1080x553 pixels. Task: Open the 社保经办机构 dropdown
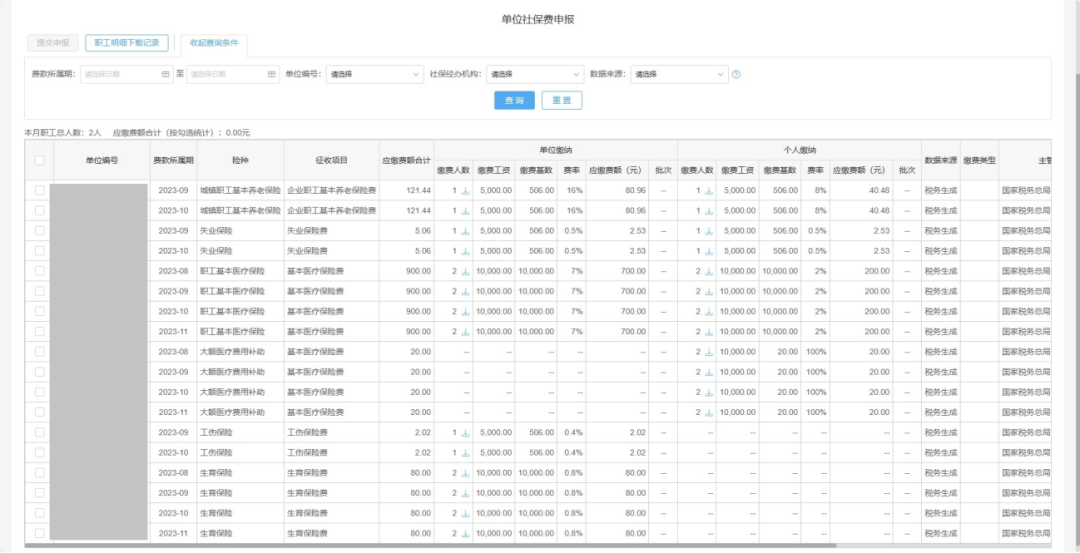click(x=535, y=74)
